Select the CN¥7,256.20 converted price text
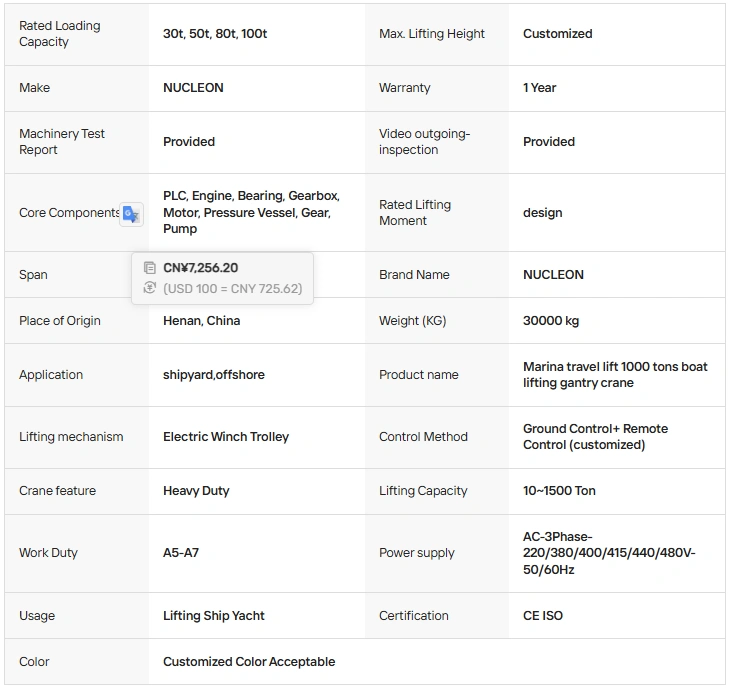This screenshot has width=731, height=688. [200, 268]
